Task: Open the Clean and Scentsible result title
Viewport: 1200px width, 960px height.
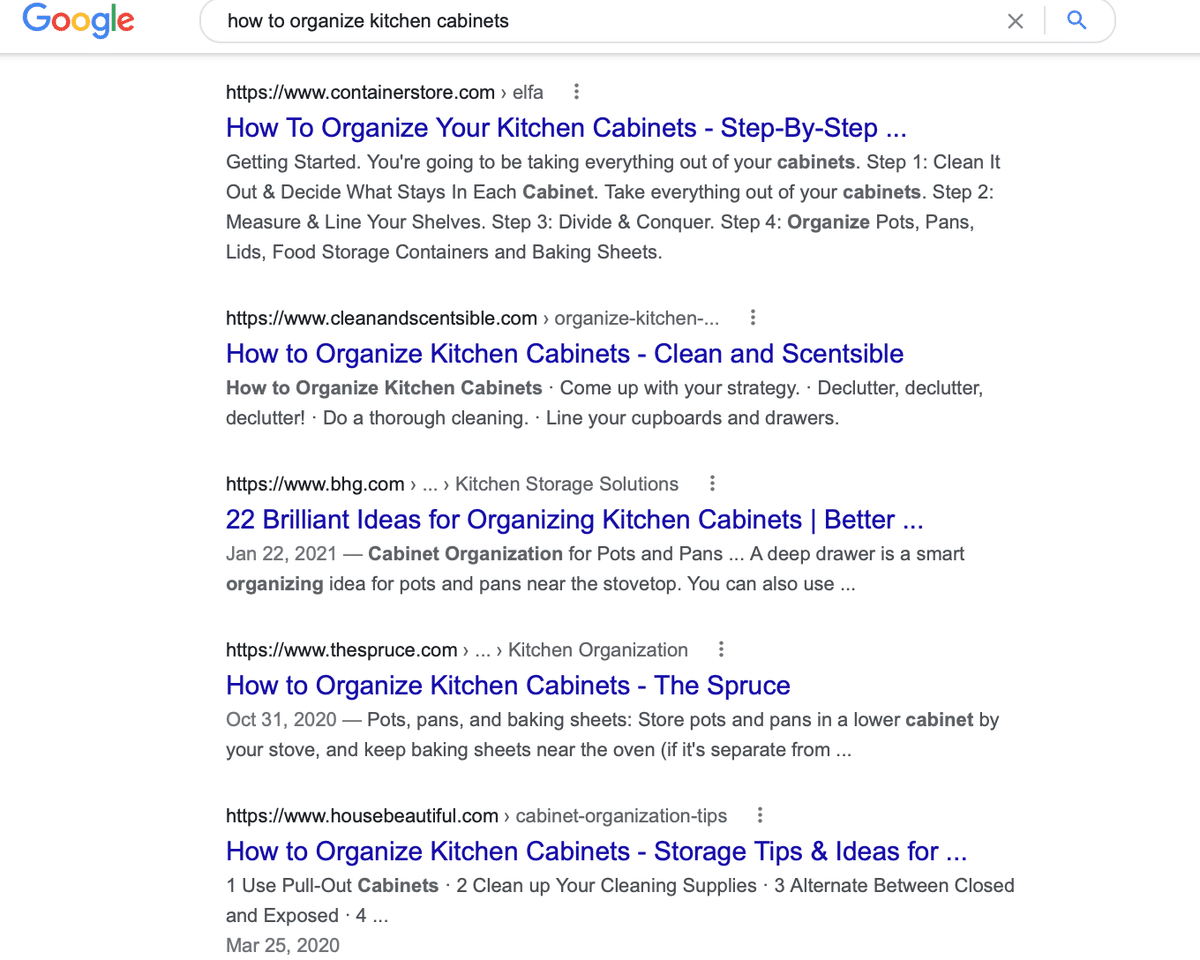Action: point(564,354)
